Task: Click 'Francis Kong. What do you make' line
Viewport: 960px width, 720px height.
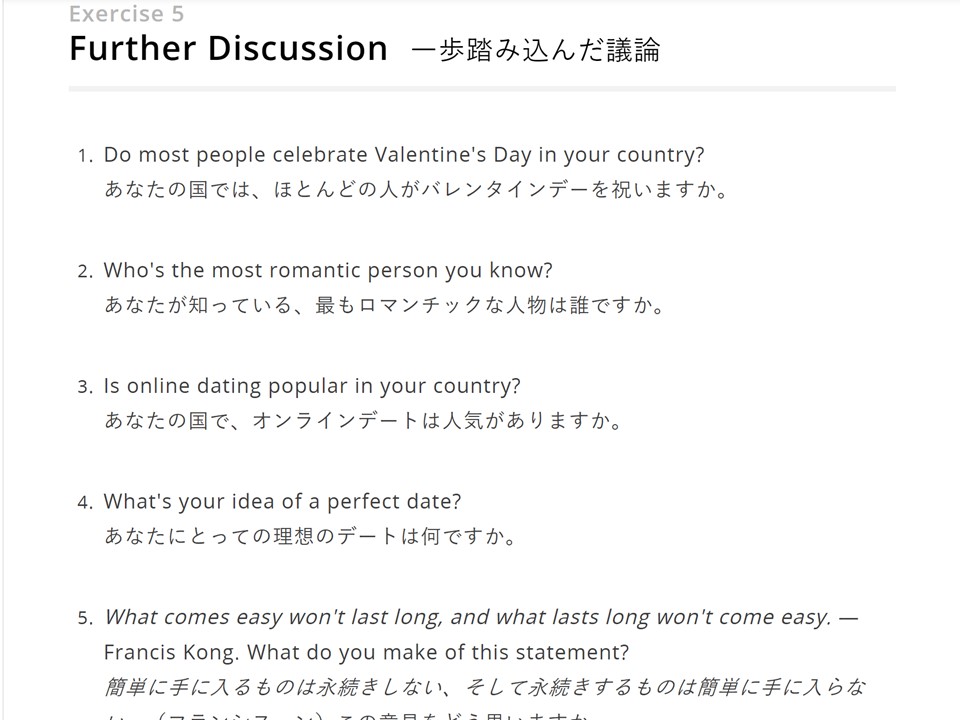Action: (366, 652)
